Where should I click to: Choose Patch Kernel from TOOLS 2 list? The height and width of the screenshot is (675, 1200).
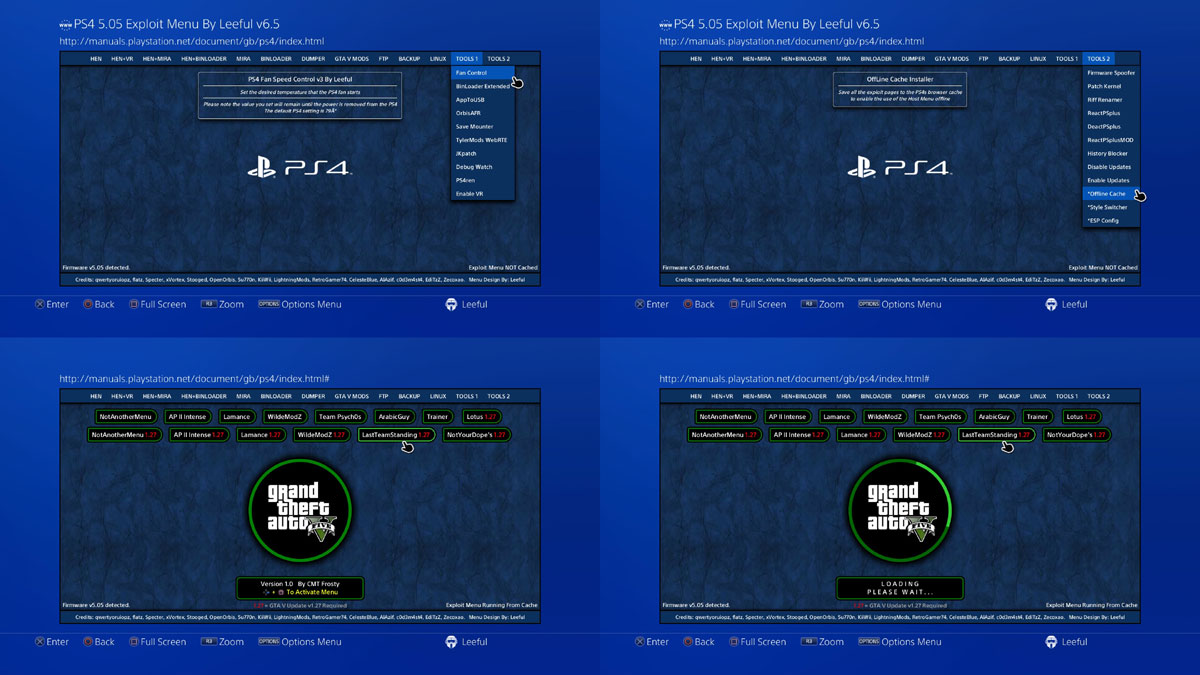point(1111,86)
